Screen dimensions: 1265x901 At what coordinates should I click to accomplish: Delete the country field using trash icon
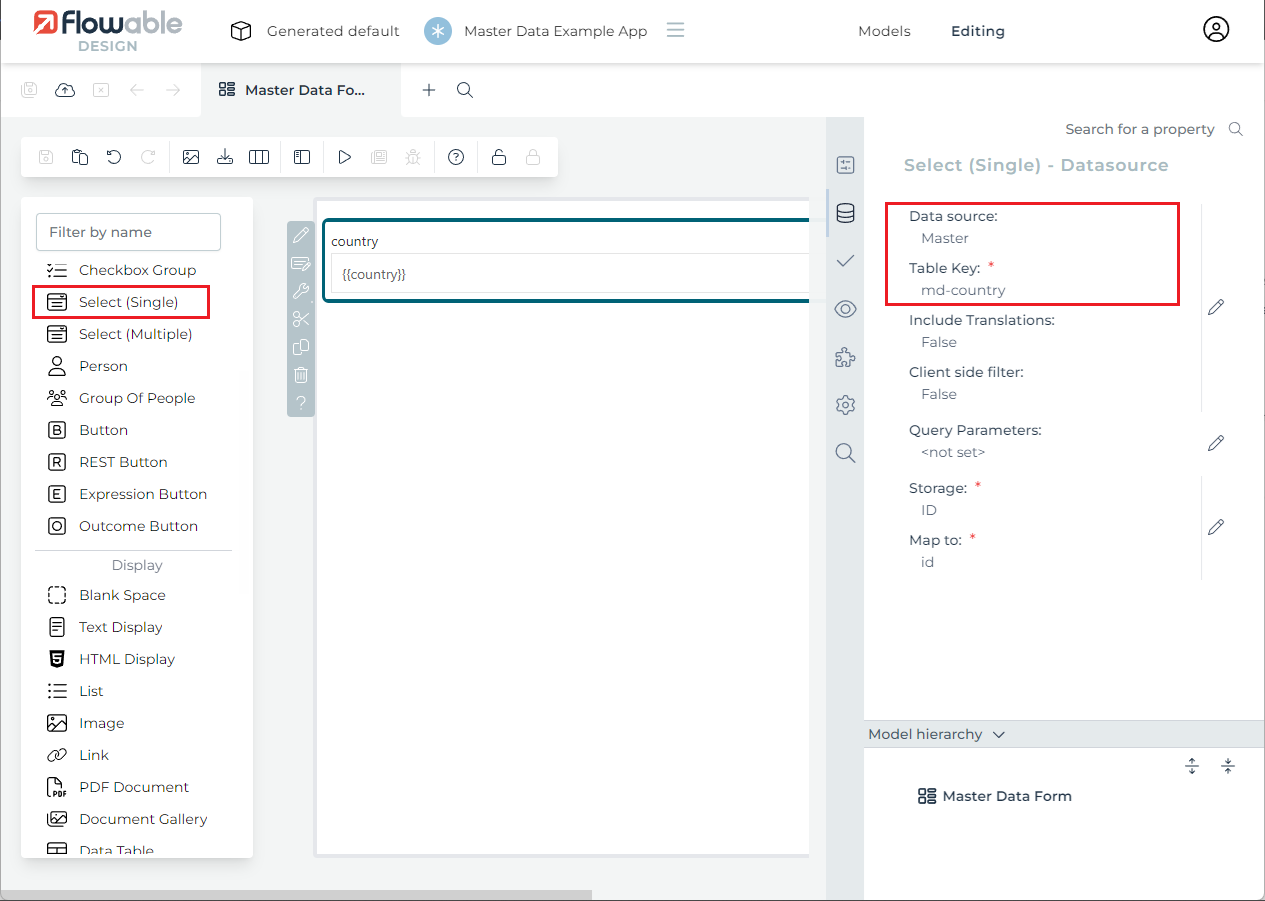[301, 376]
